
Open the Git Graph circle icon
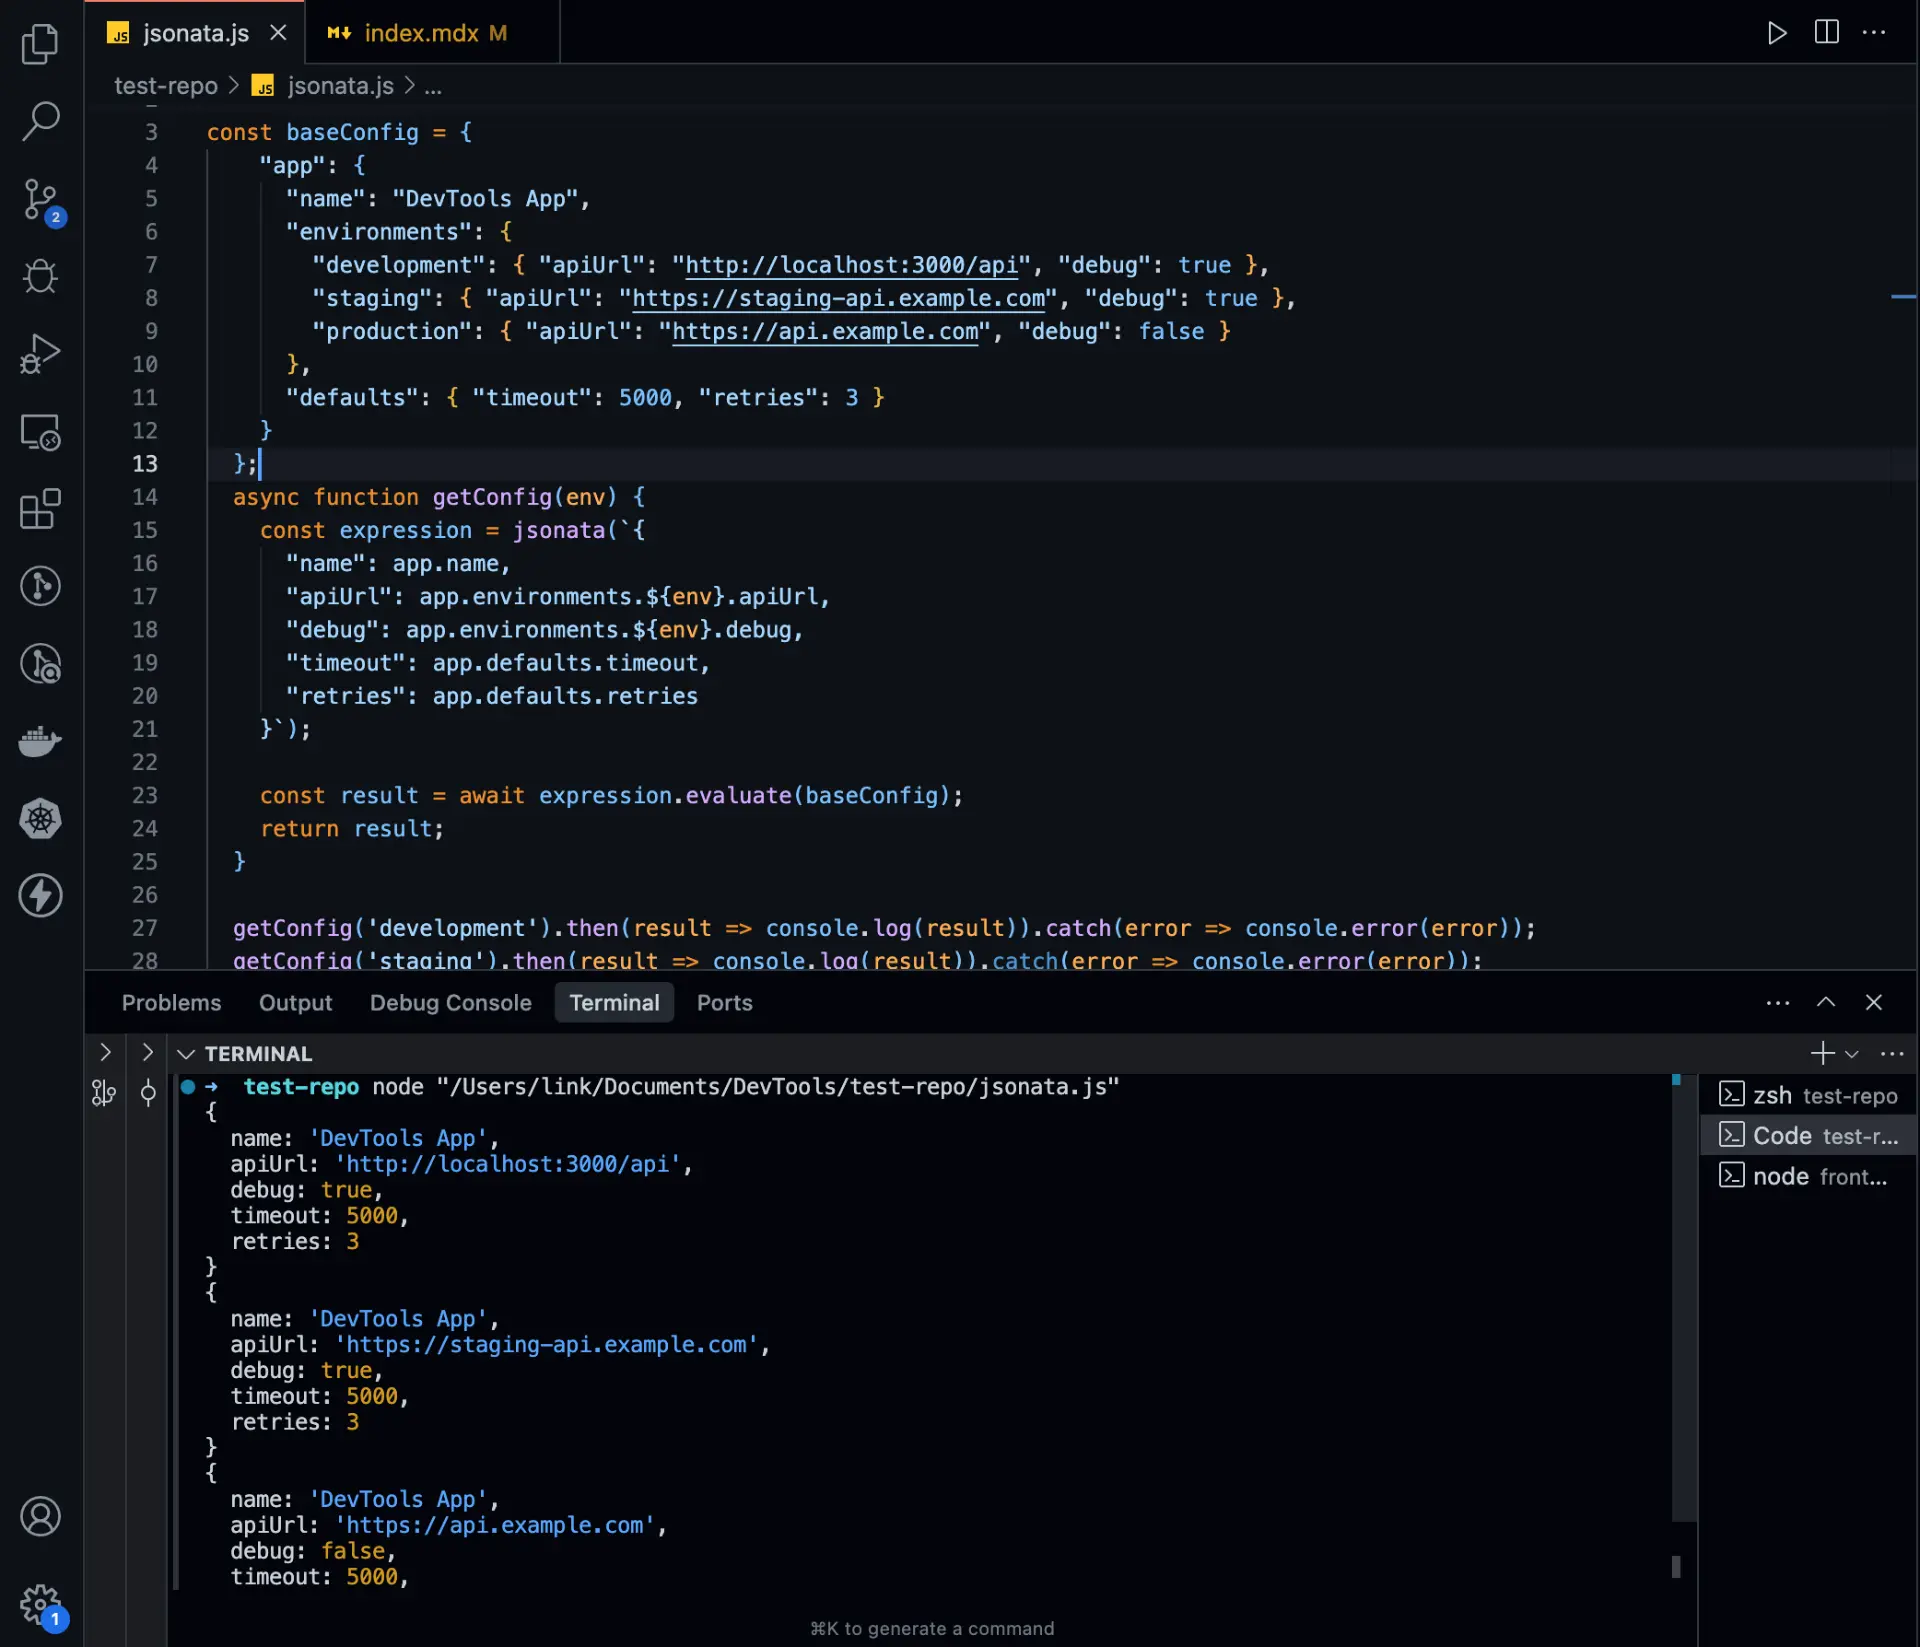[x=40, y=586]
